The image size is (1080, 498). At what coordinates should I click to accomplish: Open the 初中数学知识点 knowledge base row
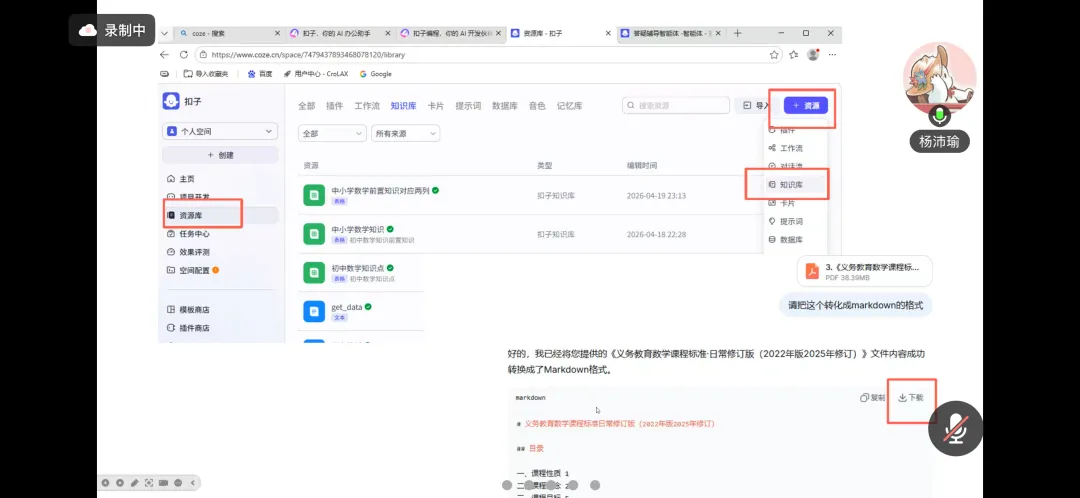(x=361, y=273)
